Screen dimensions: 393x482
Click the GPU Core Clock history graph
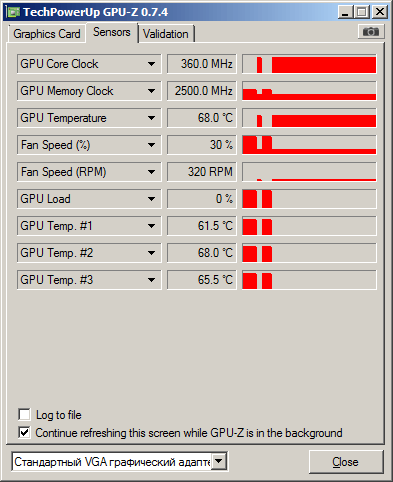pyautogui.click(x=309, y=64)
